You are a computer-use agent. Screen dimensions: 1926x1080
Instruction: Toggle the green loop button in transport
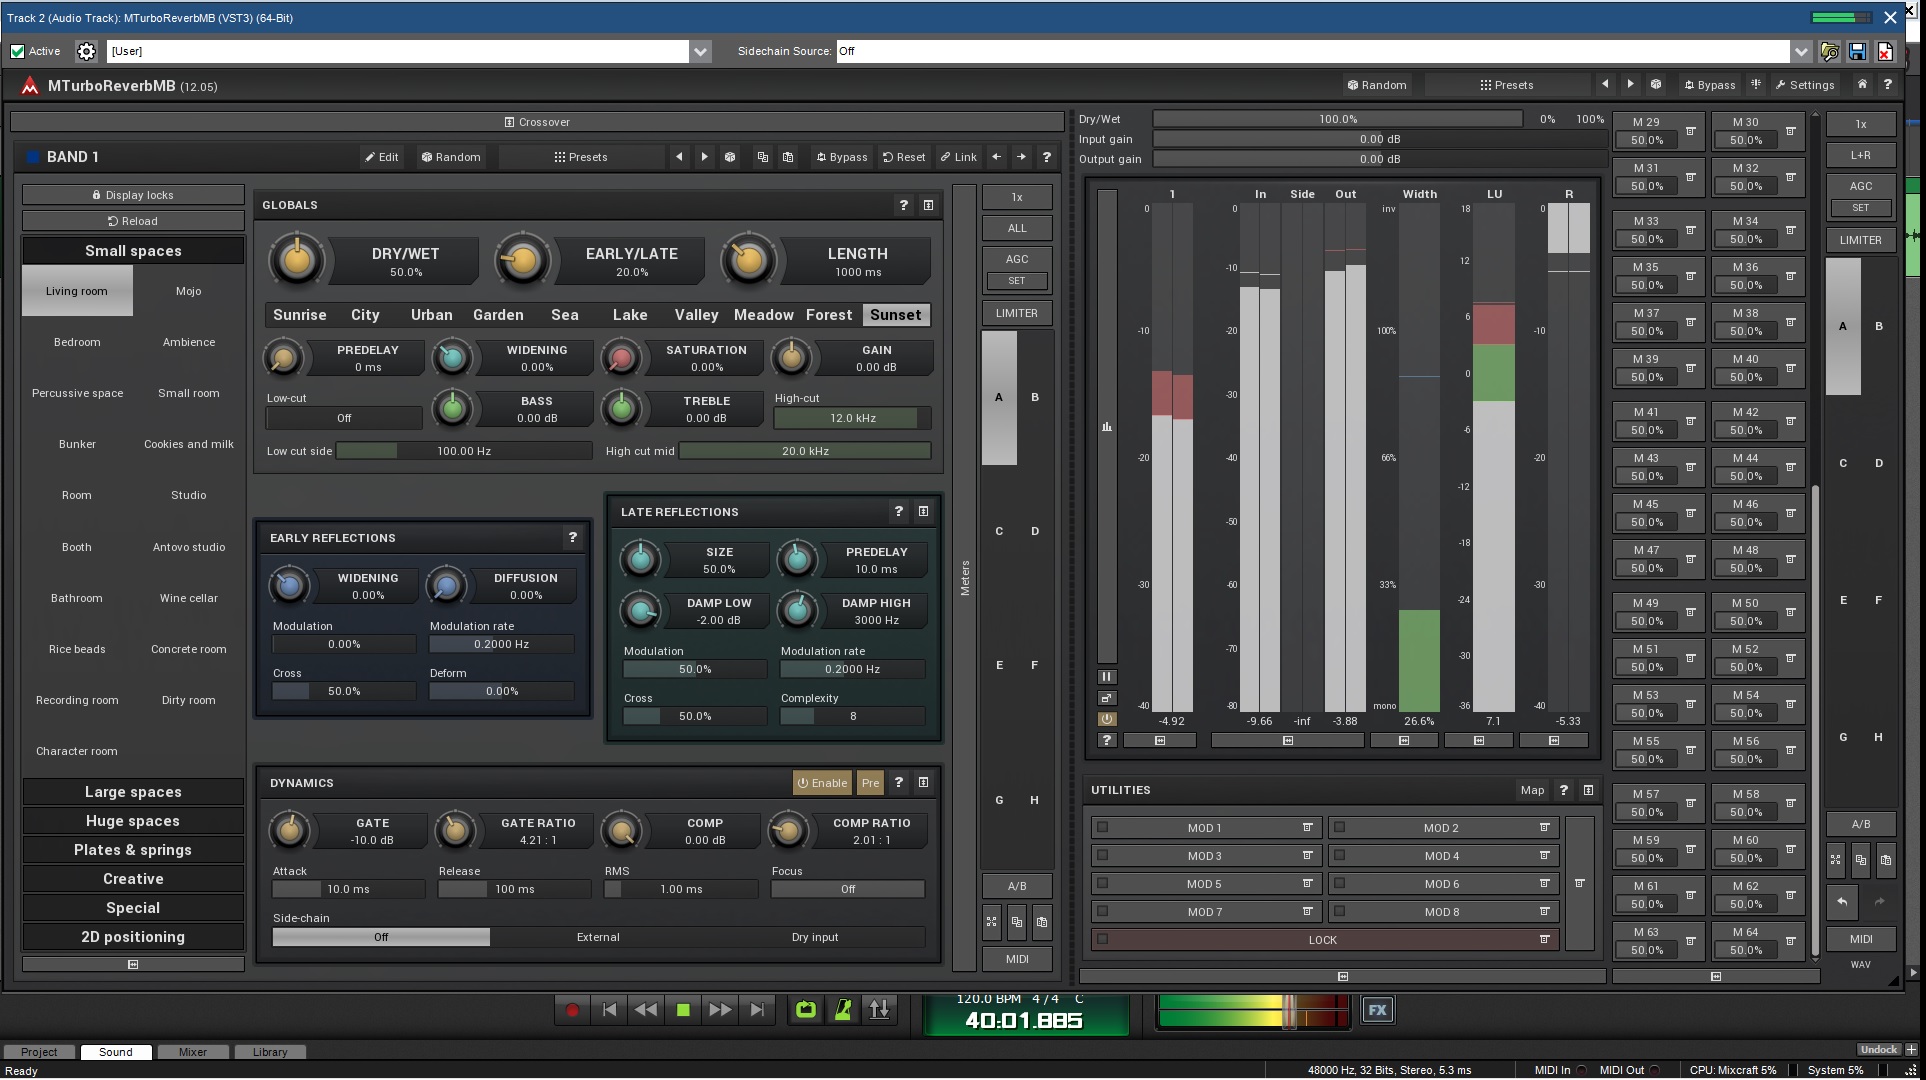805,1010
